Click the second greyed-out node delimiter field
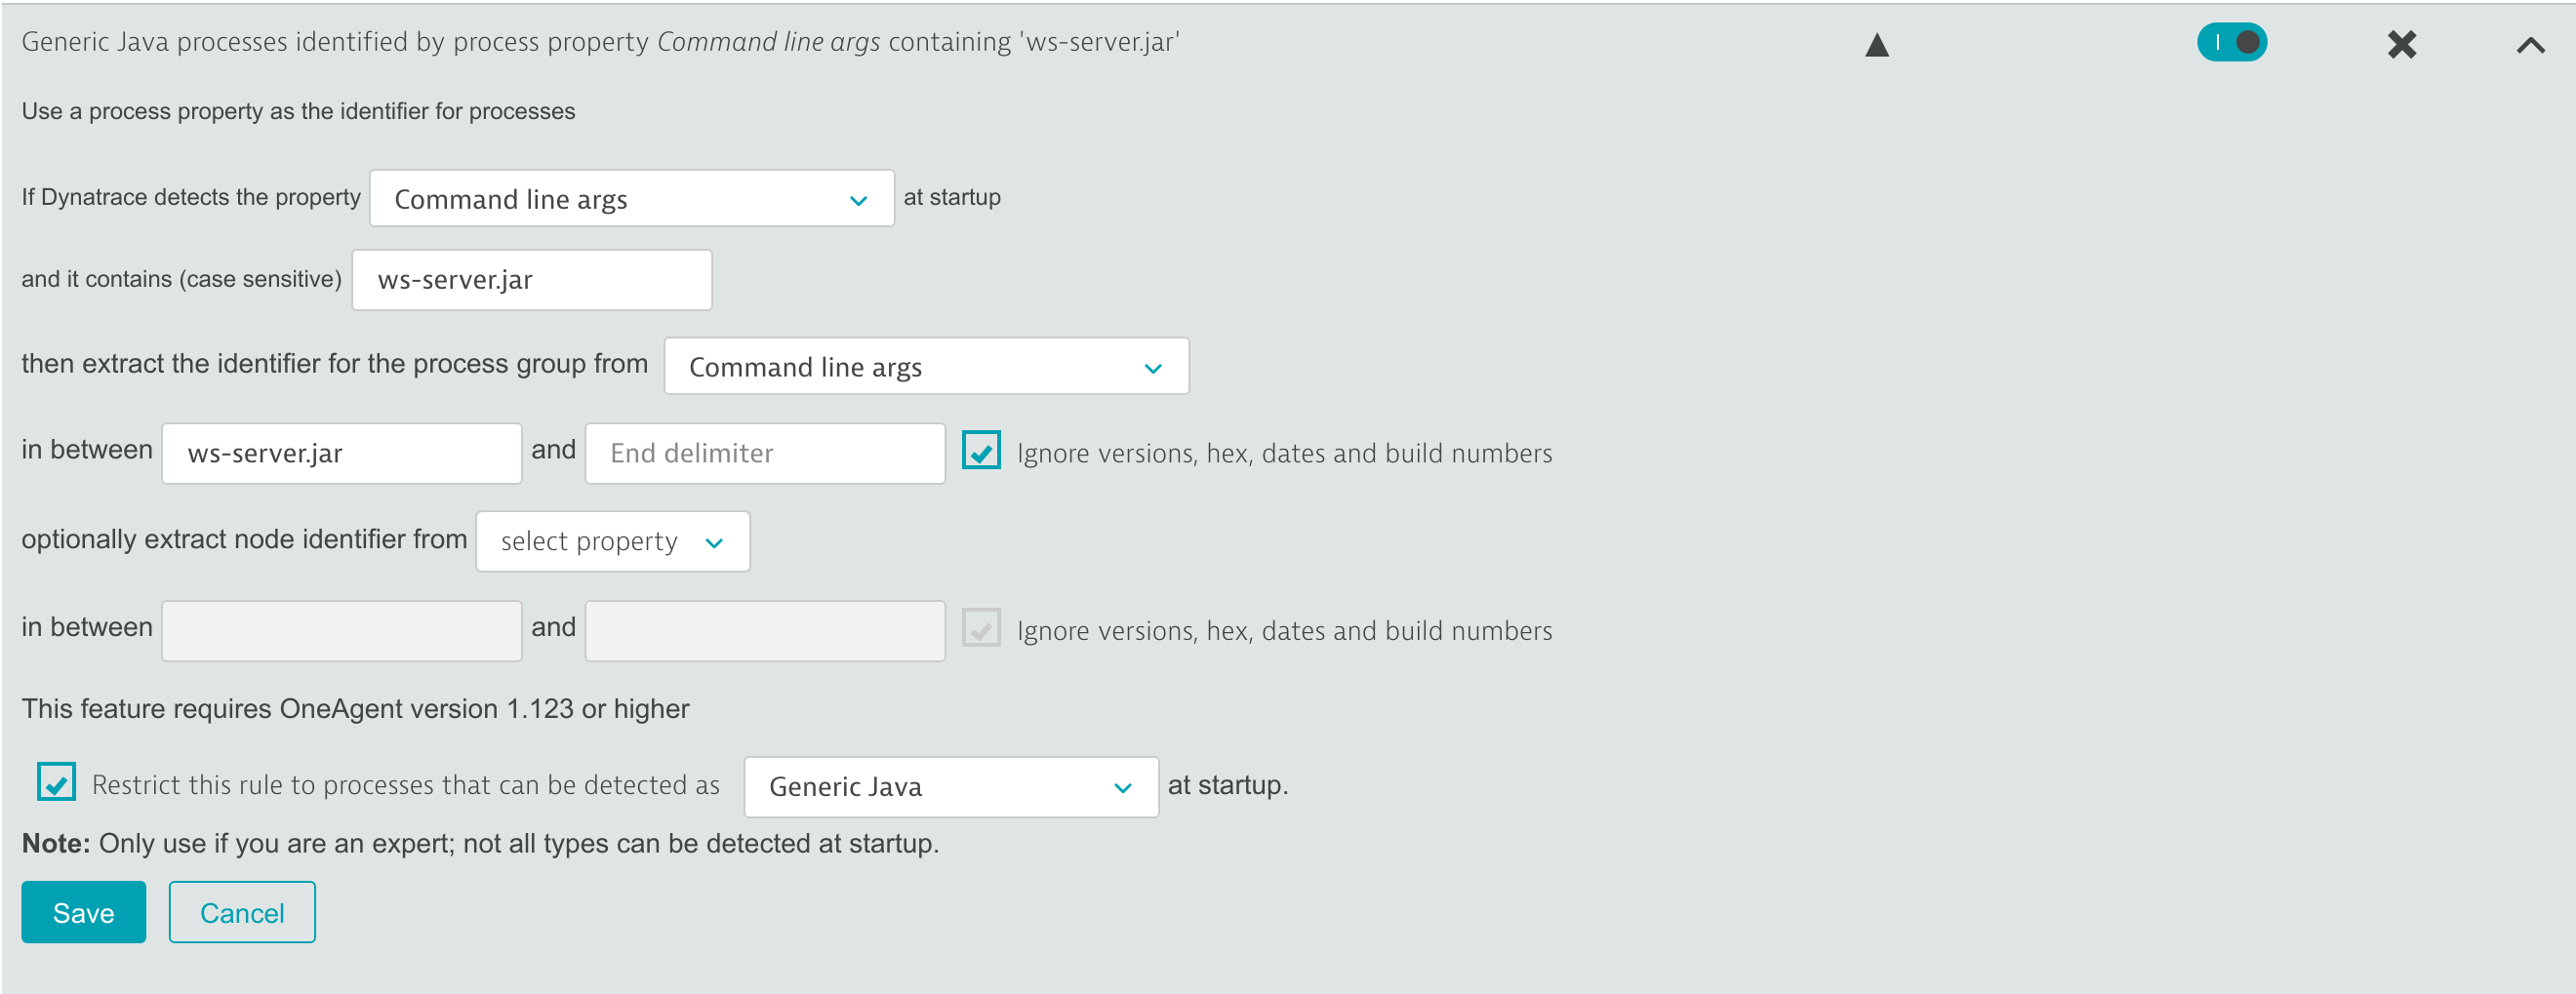2576x994 pixels. coord(764,631)
